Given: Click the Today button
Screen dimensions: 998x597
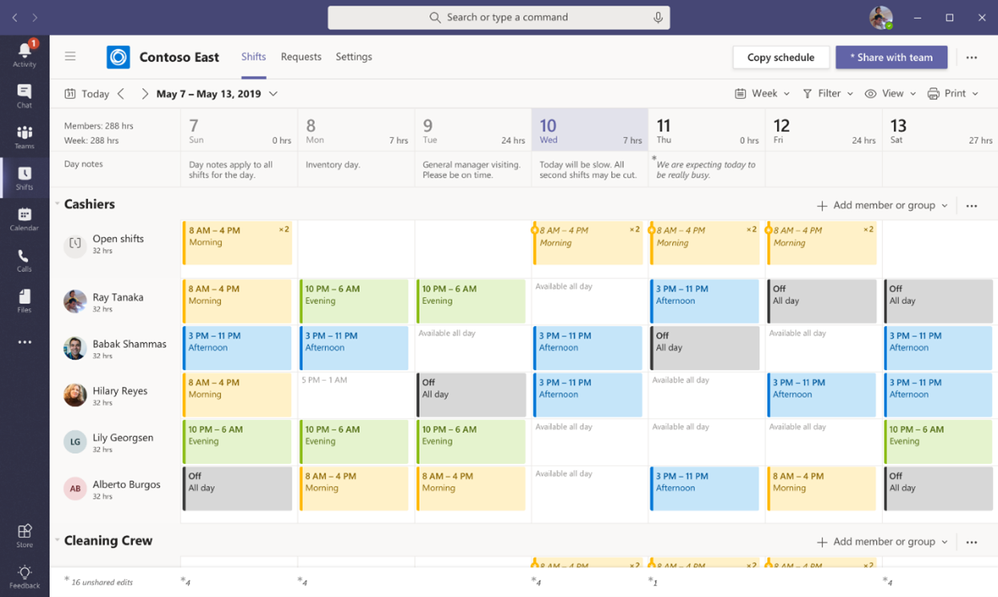Looking at the screenshot, I should click(87, 94).
